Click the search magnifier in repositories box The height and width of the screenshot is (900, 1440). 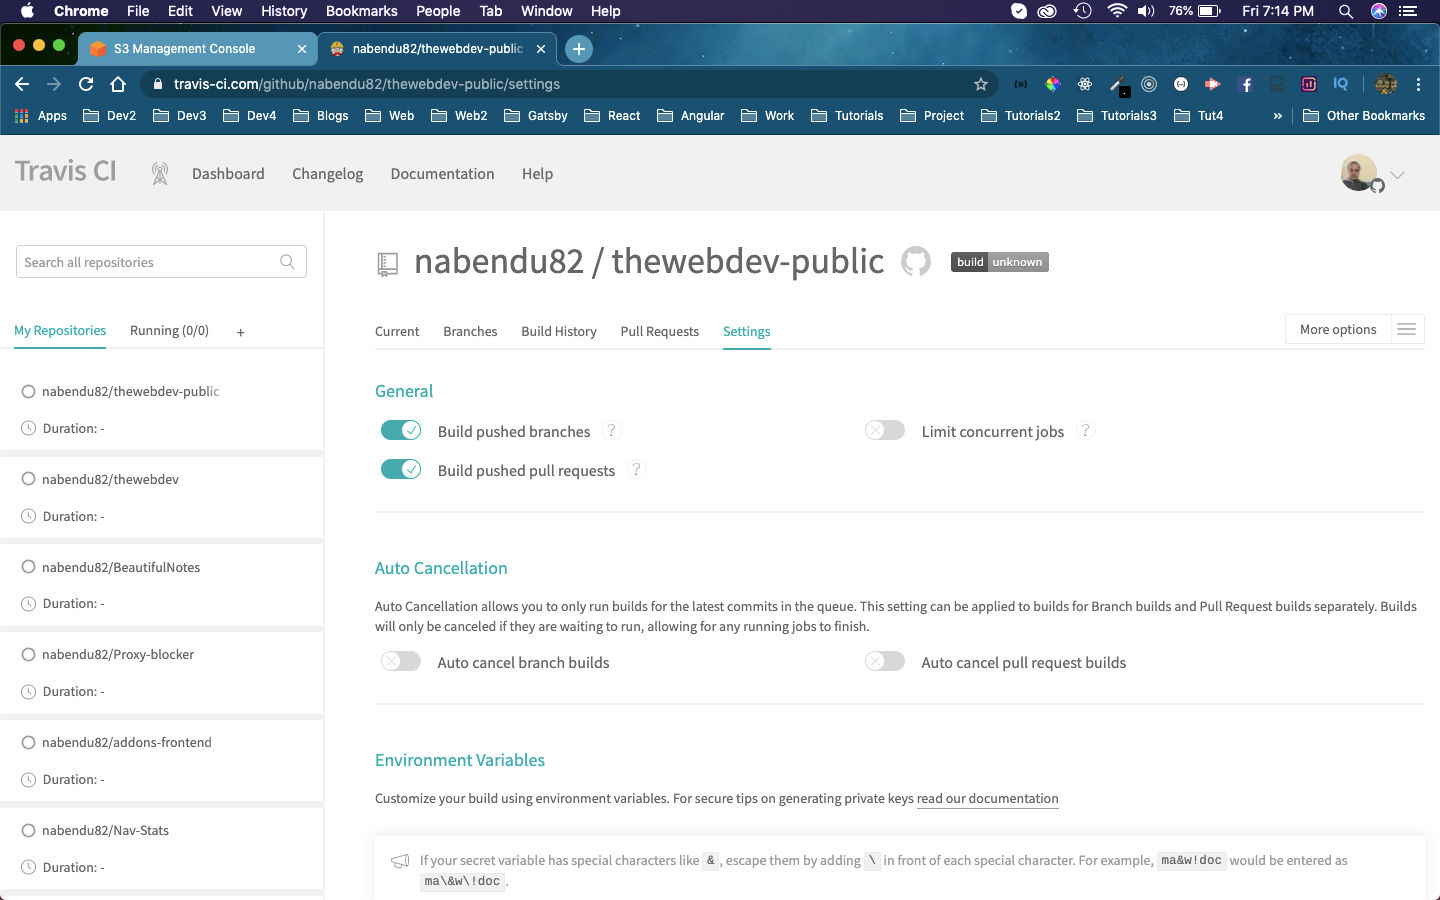(x=287, y=262)
